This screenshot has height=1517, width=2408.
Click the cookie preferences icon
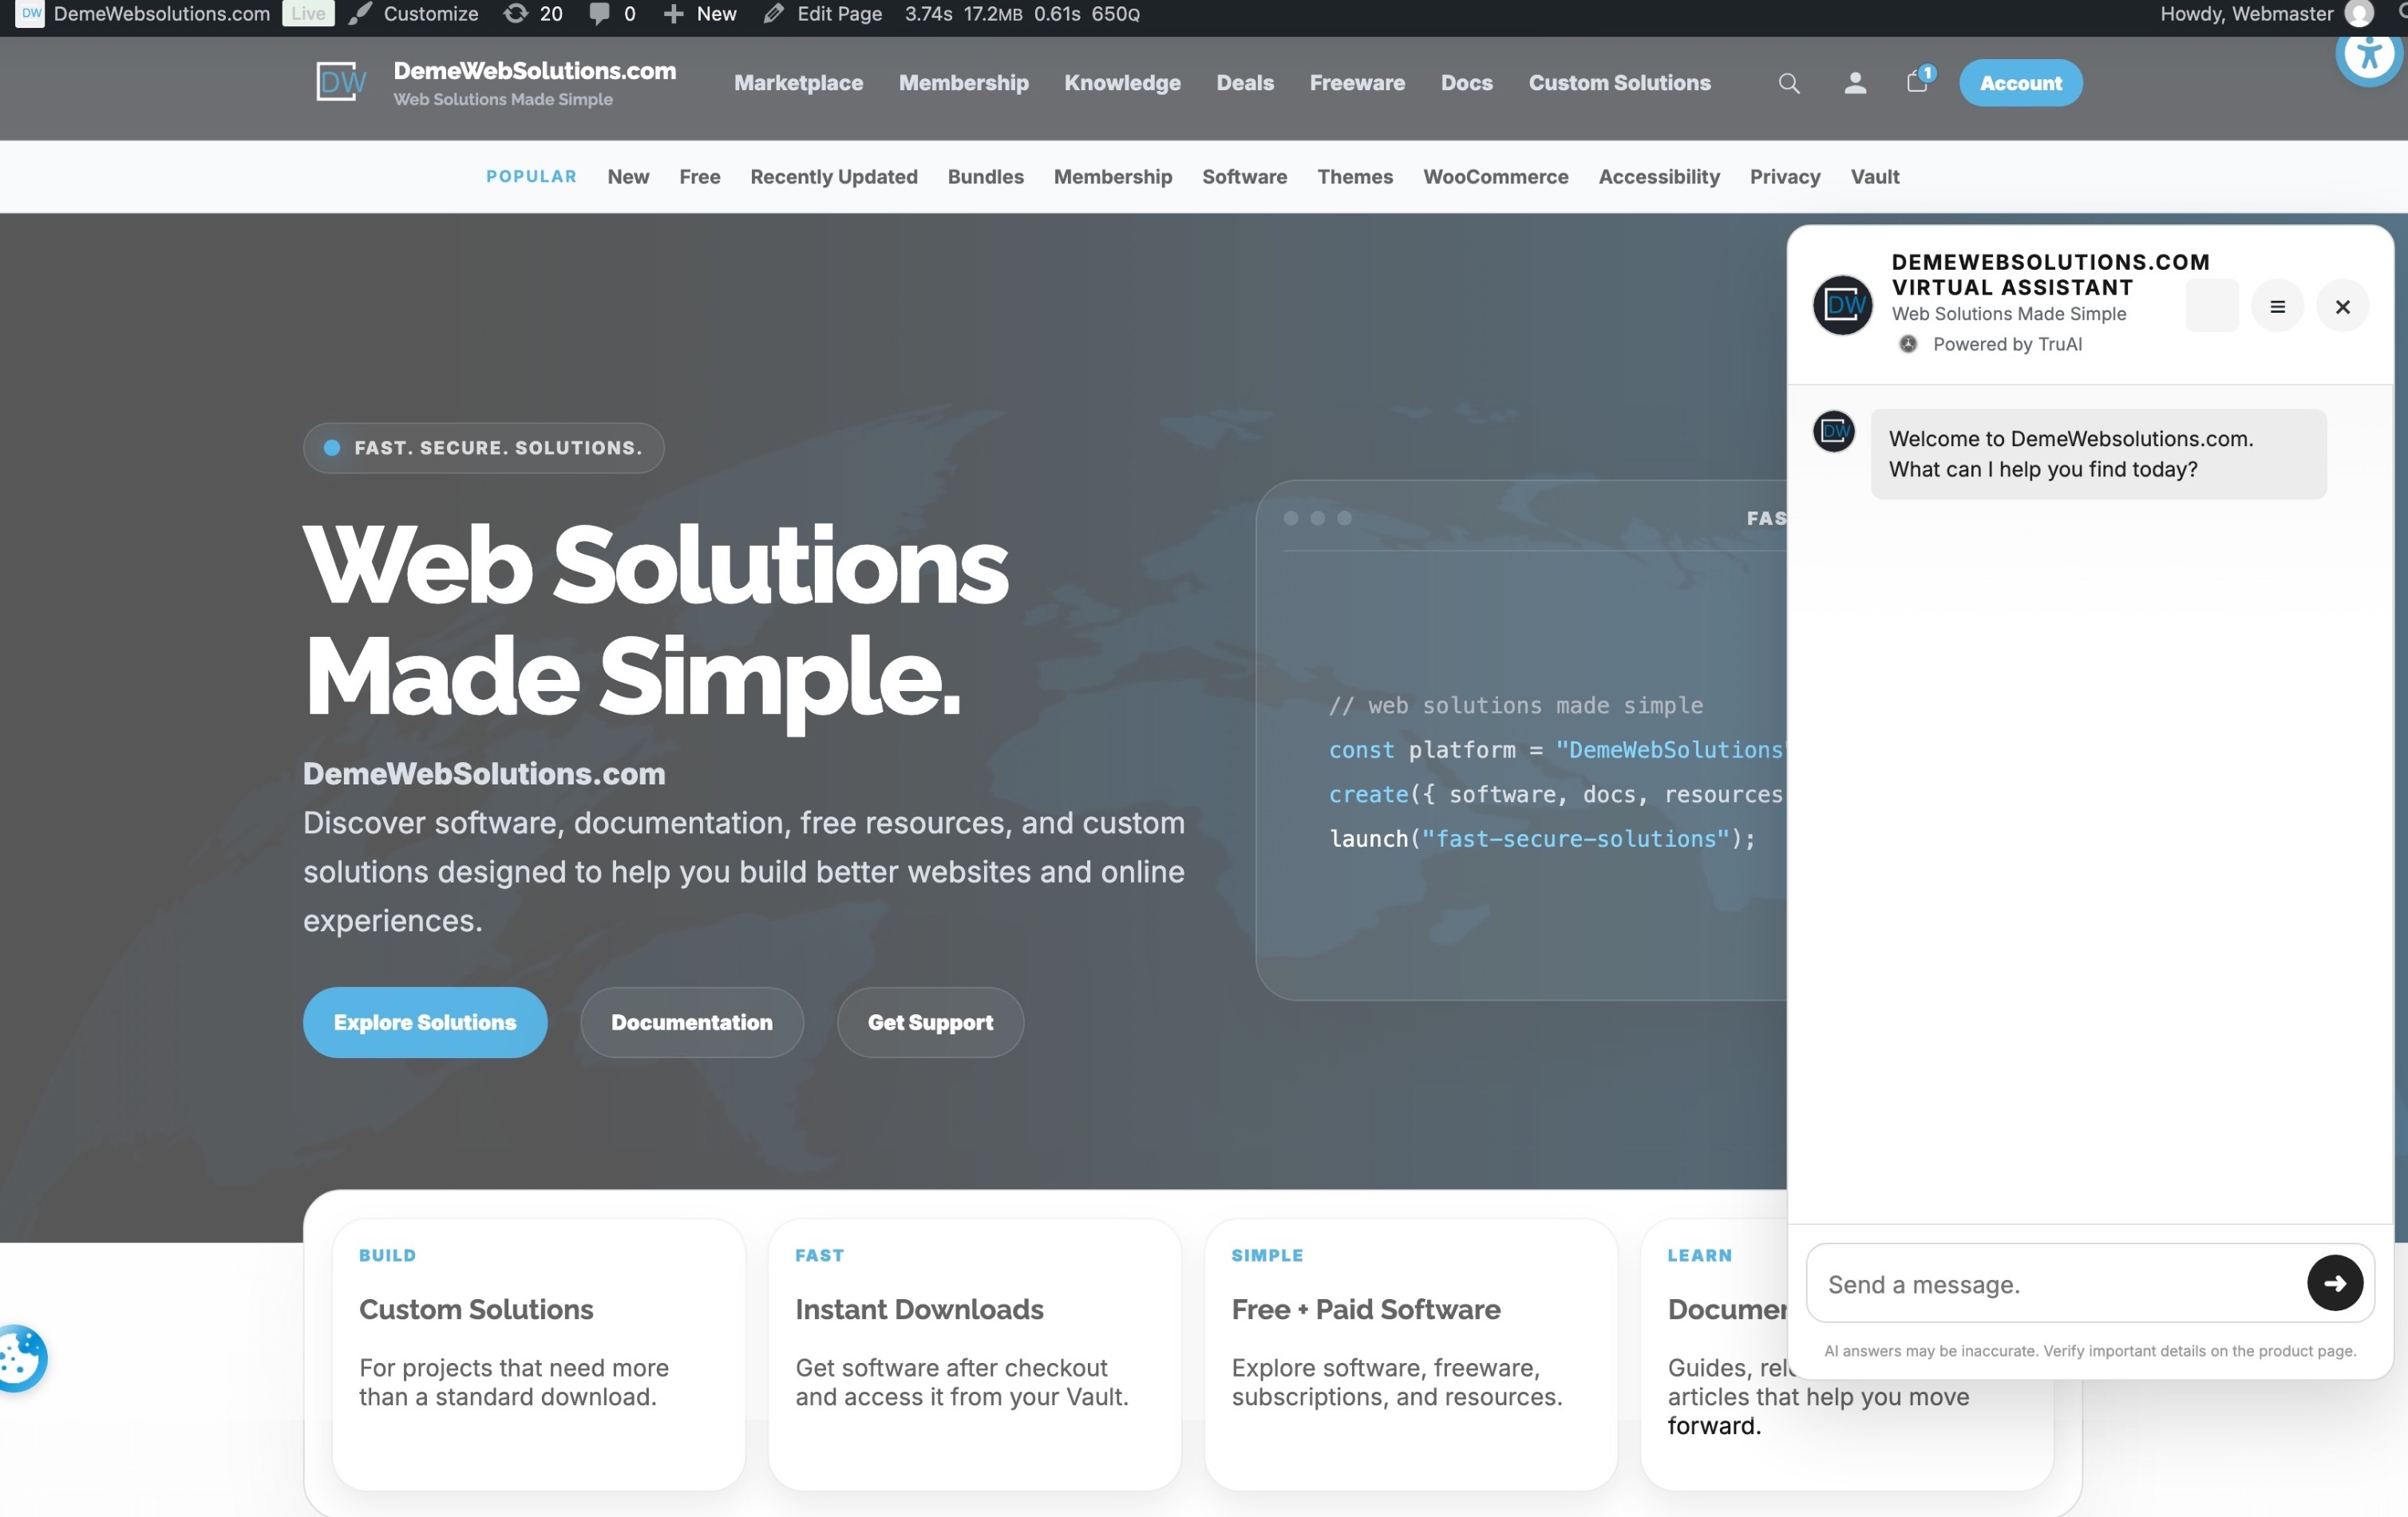(20, 1357)
